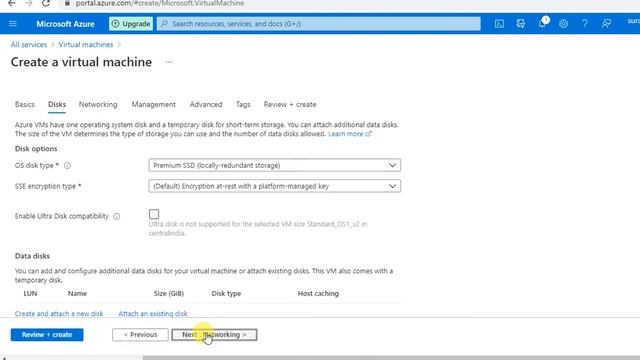Screen dimensions: 640x360
Task: Click the Name column header in Data disks
Action: [x=77, y=293]
